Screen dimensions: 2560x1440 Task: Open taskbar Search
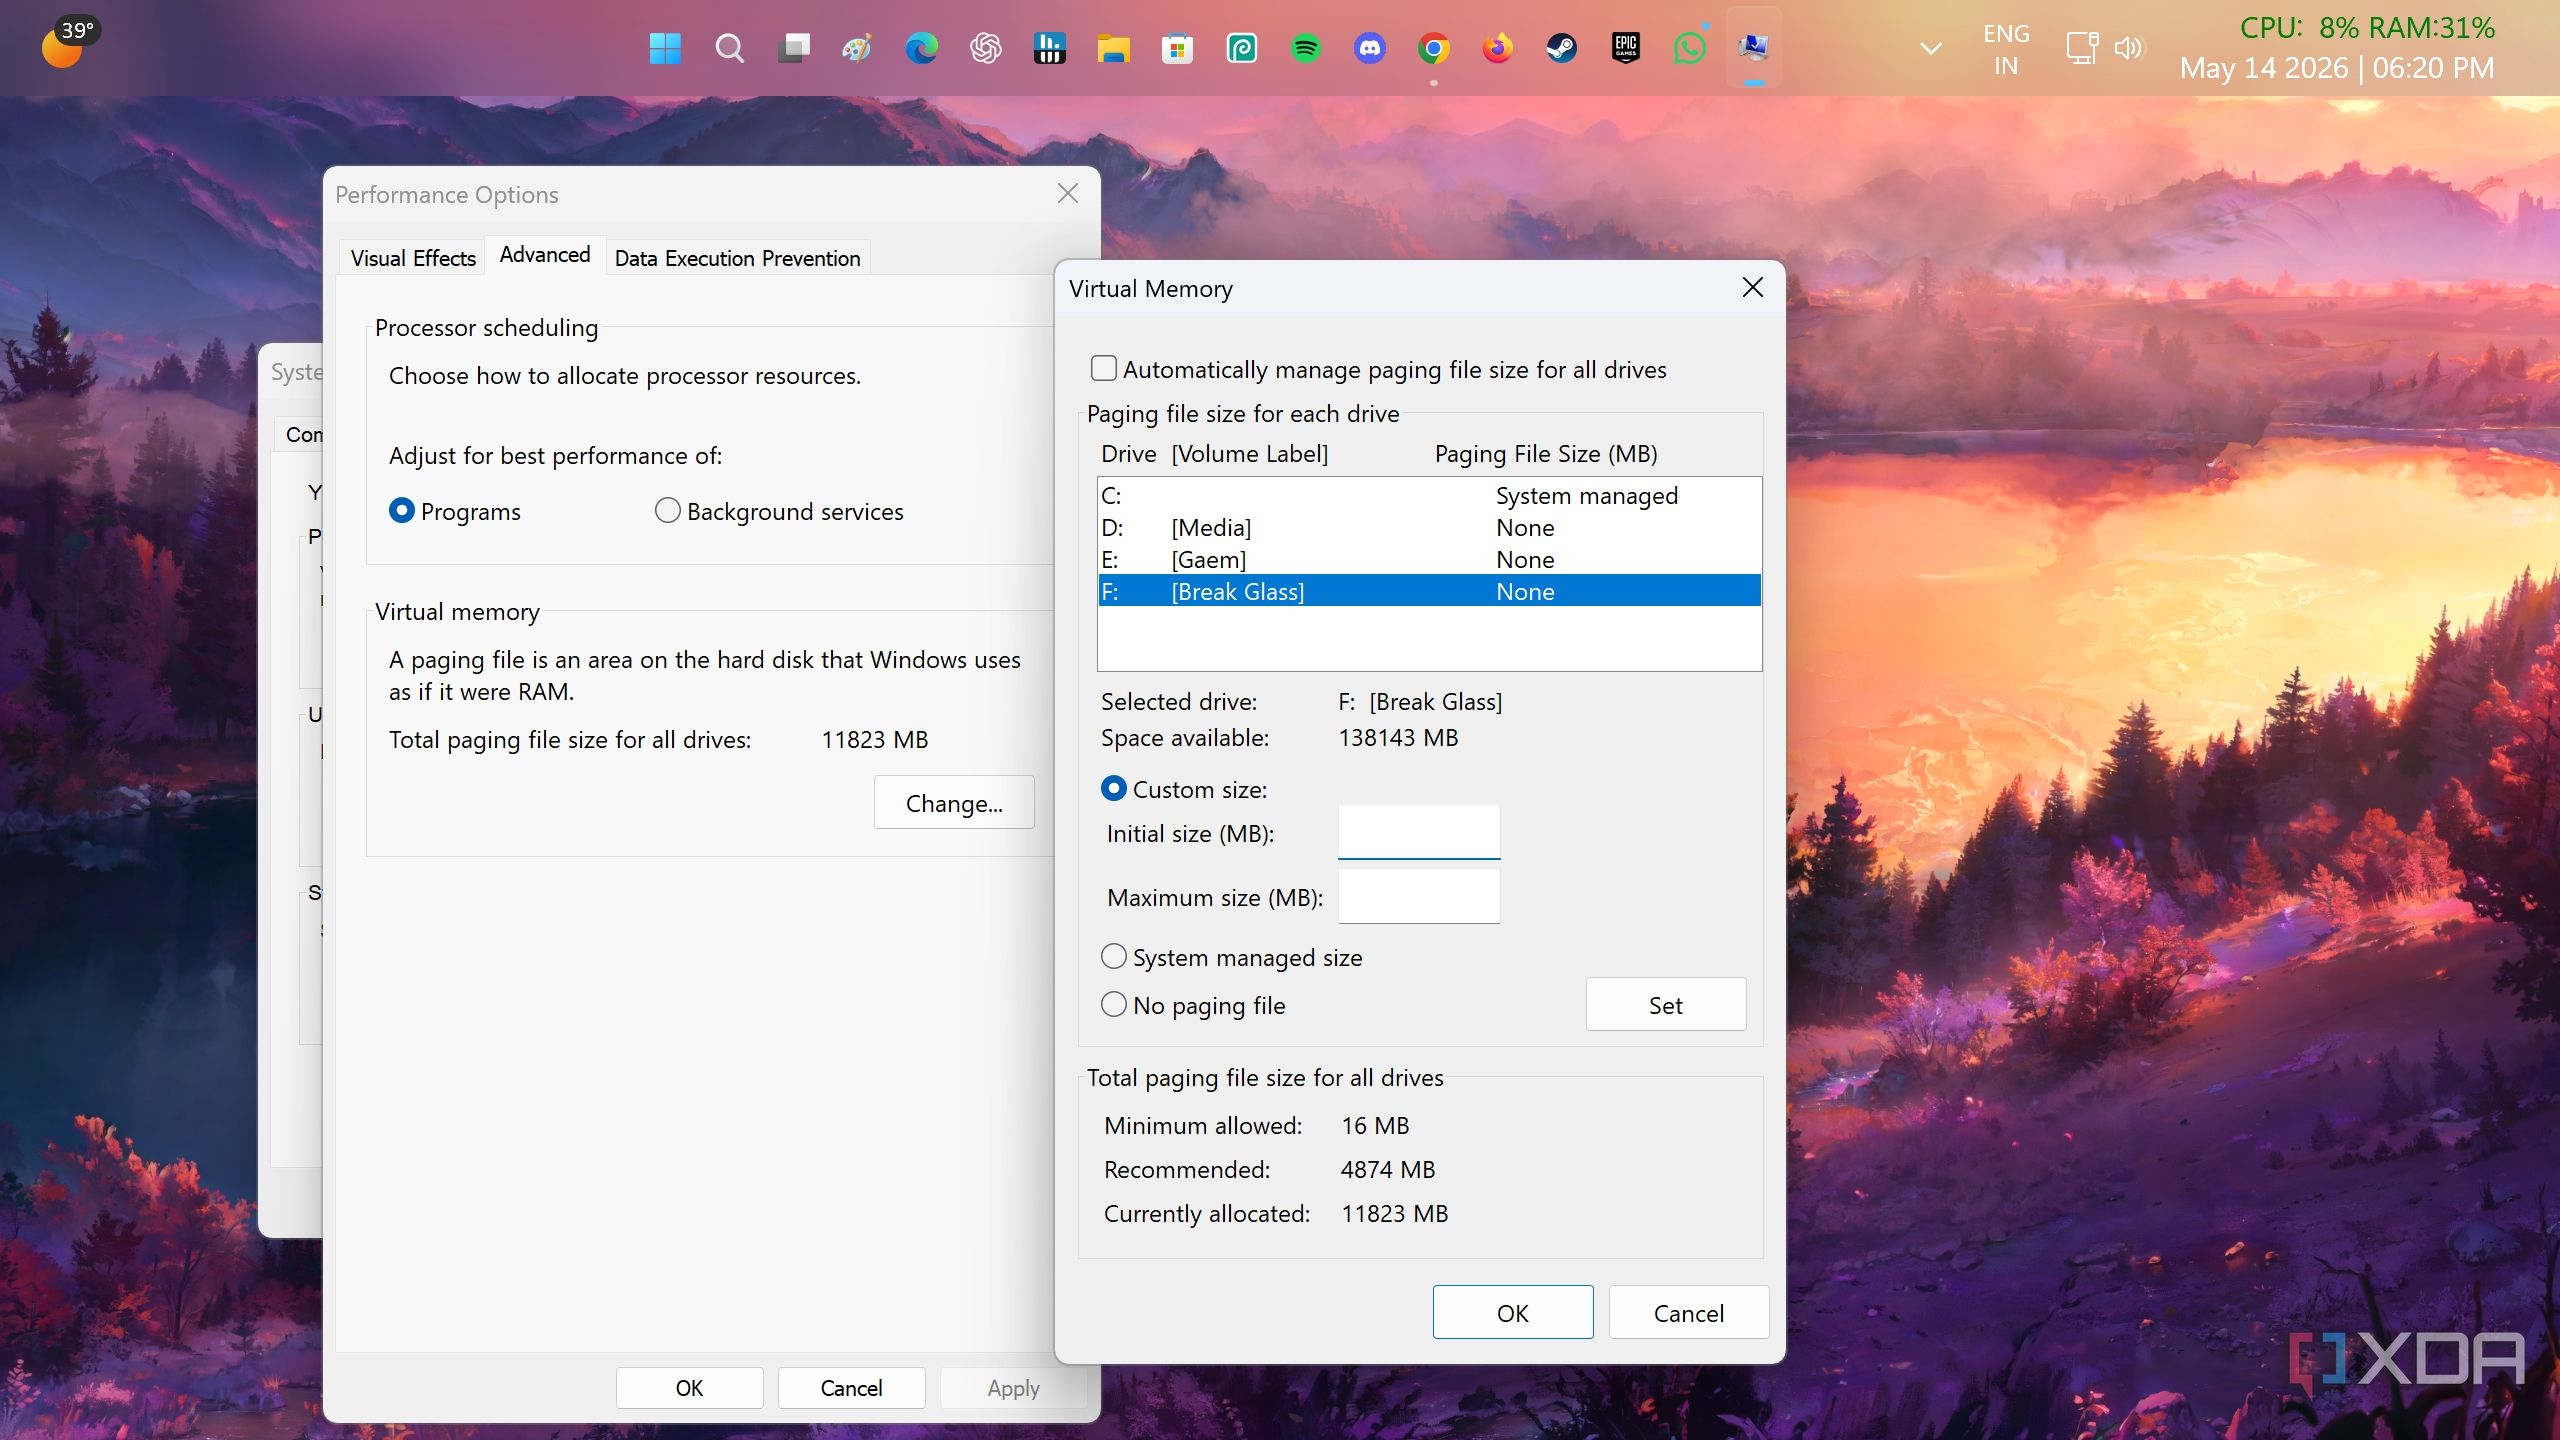pos(729,48)
